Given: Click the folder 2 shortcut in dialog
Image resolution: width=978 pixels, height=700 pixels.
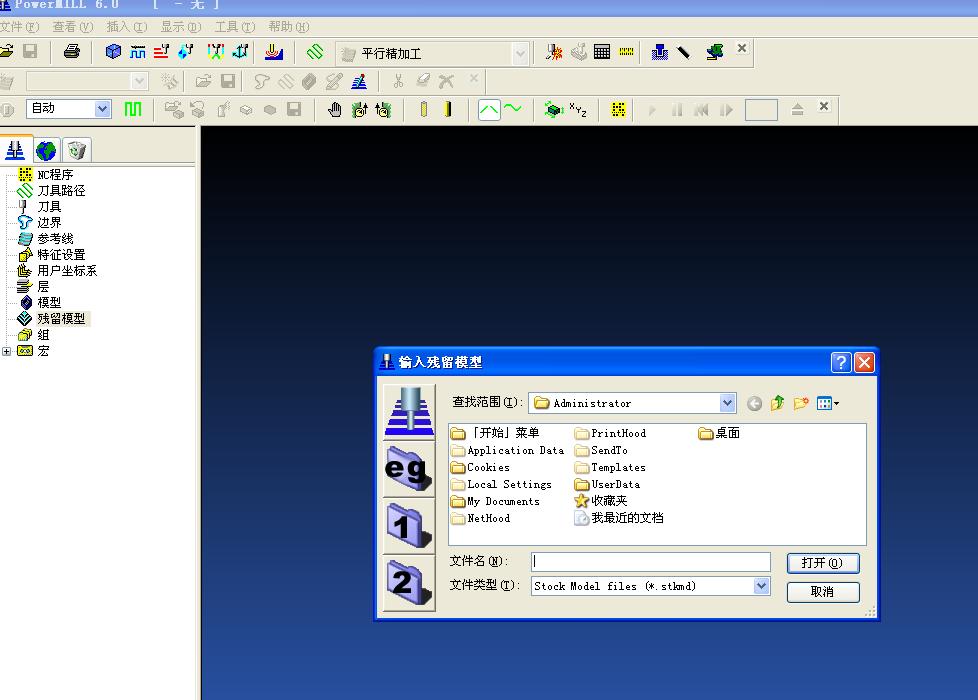Looking at the screenshot, I should pos(409,583).
